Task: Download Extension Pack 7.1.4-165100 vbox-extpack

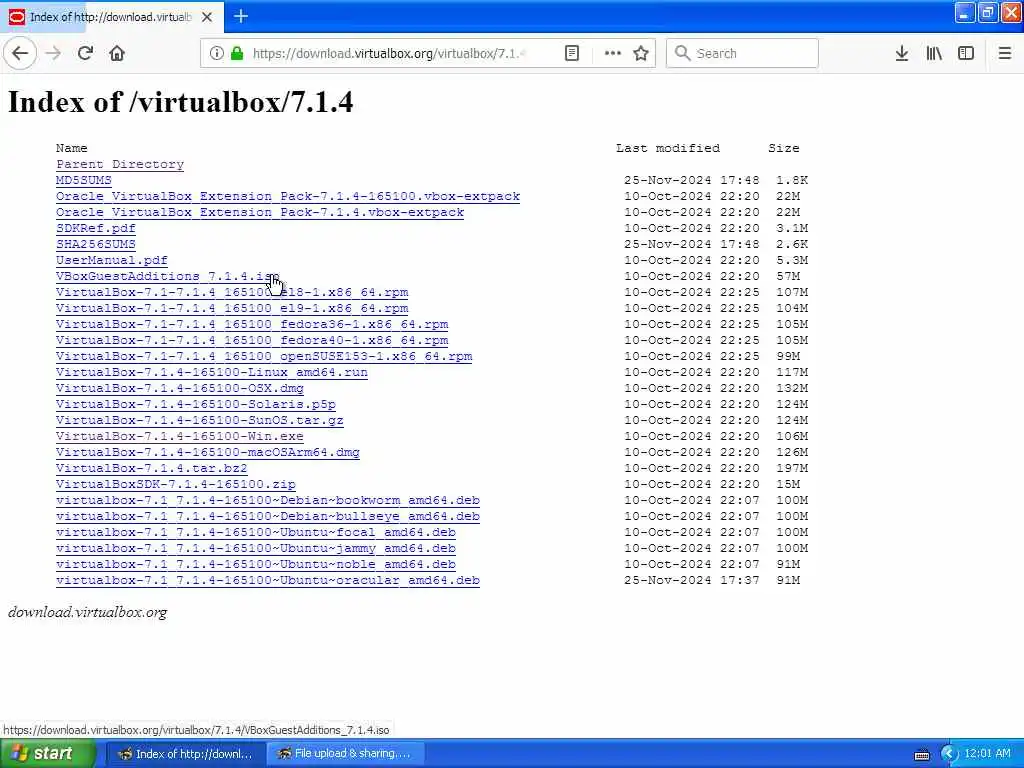Action: [288, 197]
